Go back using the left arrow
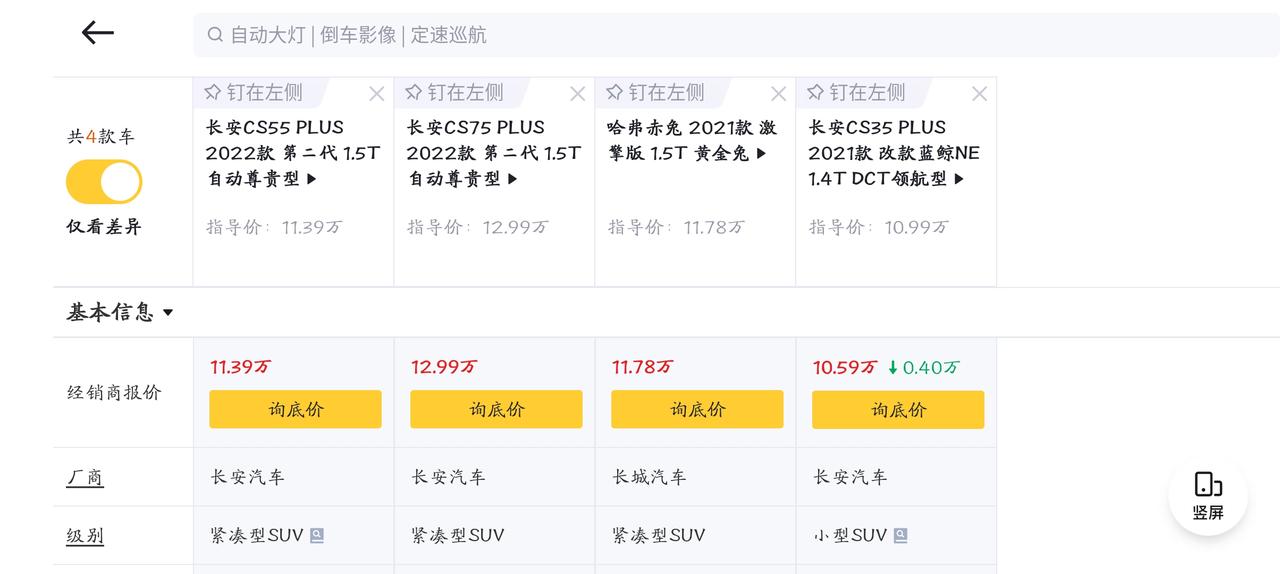 point(98,33)
